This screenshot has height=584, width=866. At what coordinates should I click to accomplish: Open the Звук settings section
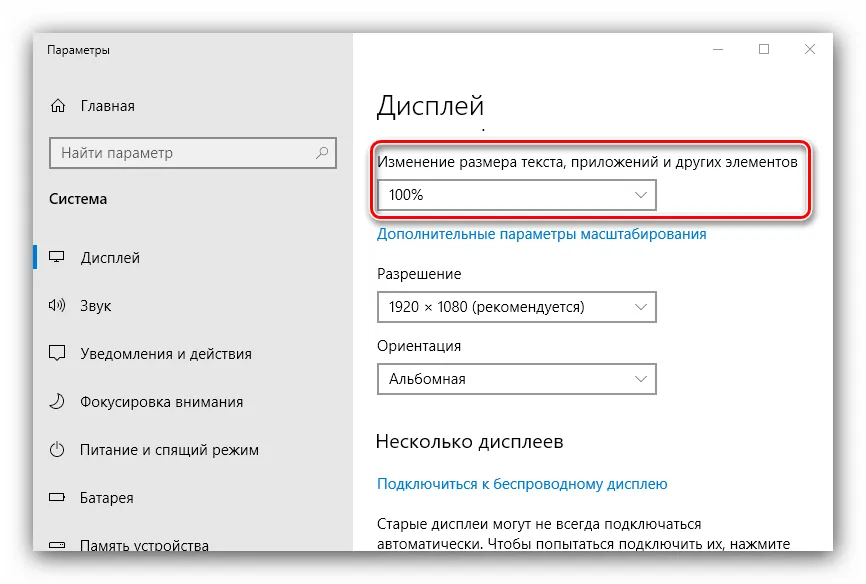[96, 306]
